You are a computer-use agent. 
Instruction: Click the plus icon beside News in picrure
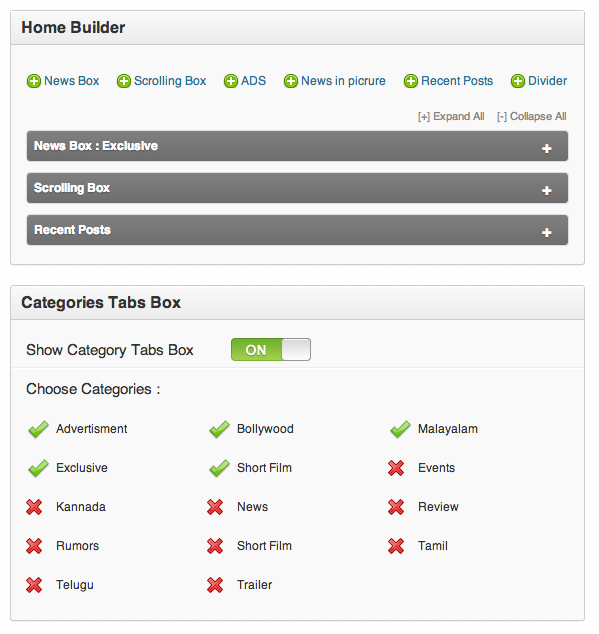[291, 81]
